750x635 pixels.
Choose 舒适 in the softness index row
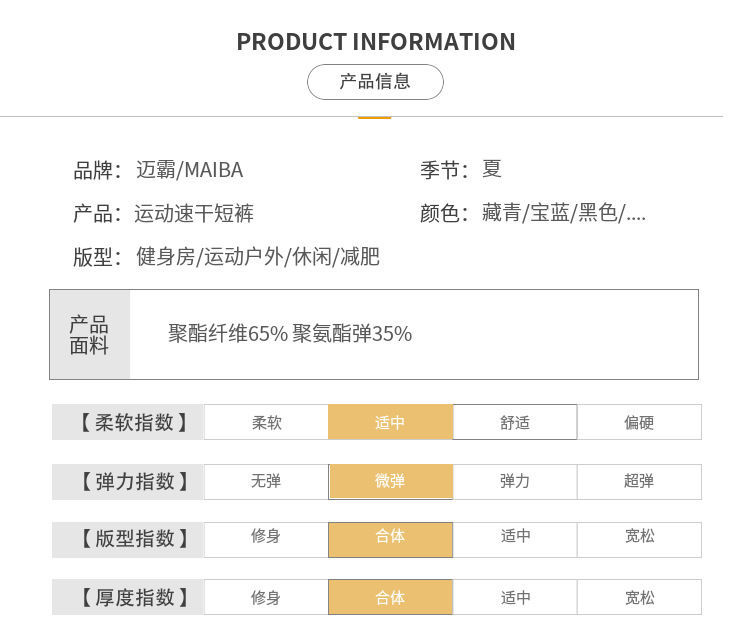click(515, 422)
